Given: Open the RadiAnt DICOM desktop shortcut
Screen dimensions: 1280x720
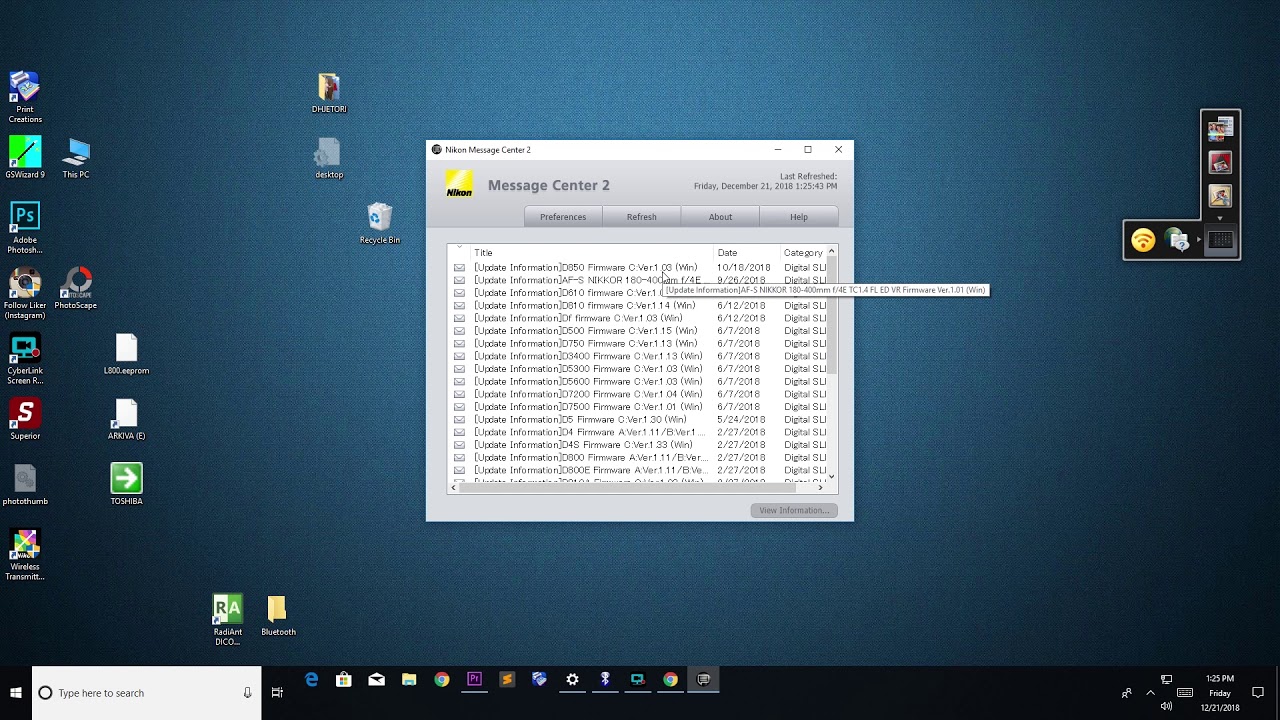Looking at the screenshot, I should tap(227, 620).
